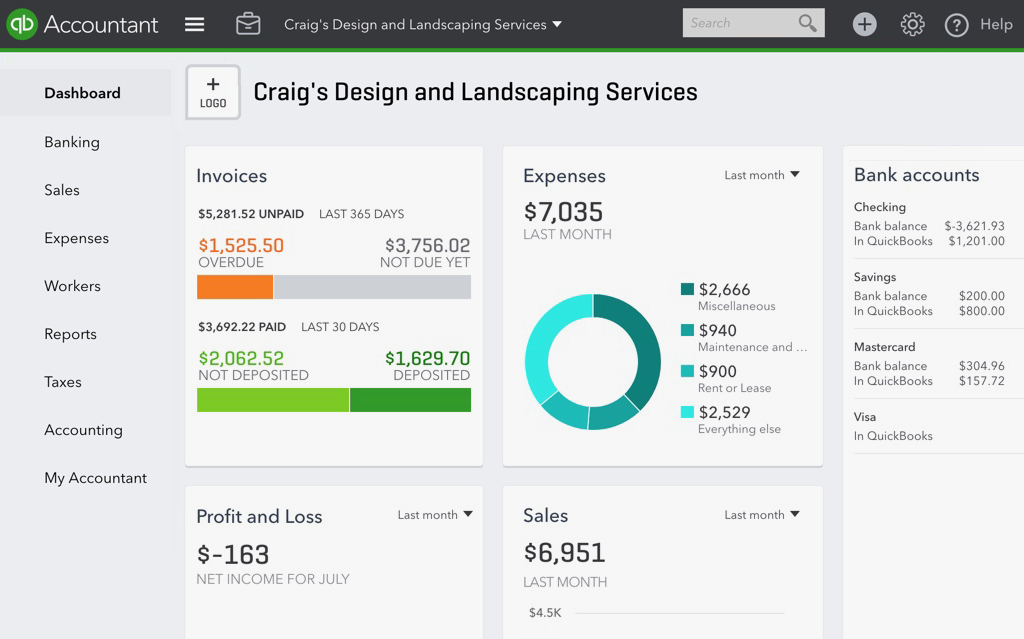Click the $940 Maintenance amount
The width and height of the screenshot is (1024, 639).
pos(718,331)
